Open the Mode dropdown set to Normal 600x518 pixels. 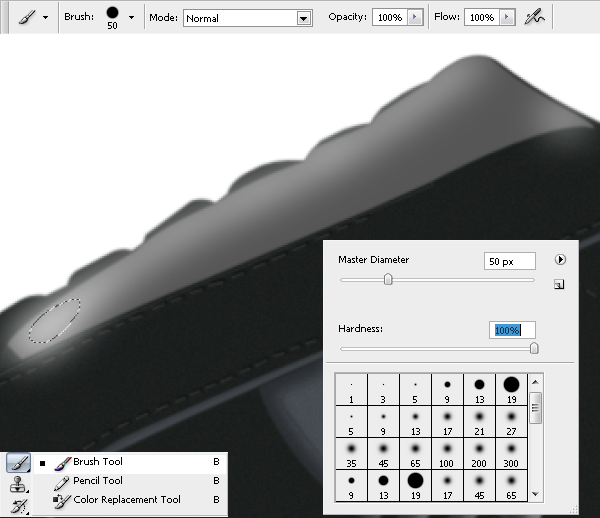(x=248, y=18)
